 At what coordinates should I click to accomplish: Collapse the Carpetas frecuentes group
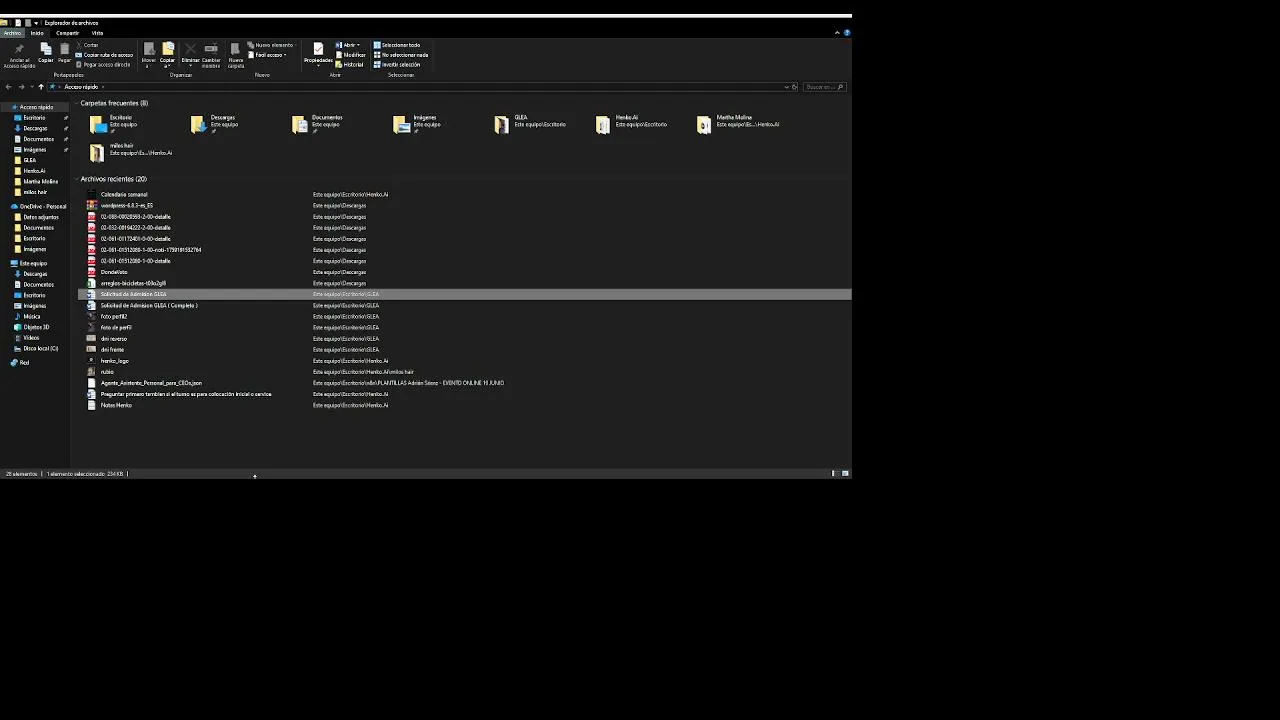[x=76, y=103]
